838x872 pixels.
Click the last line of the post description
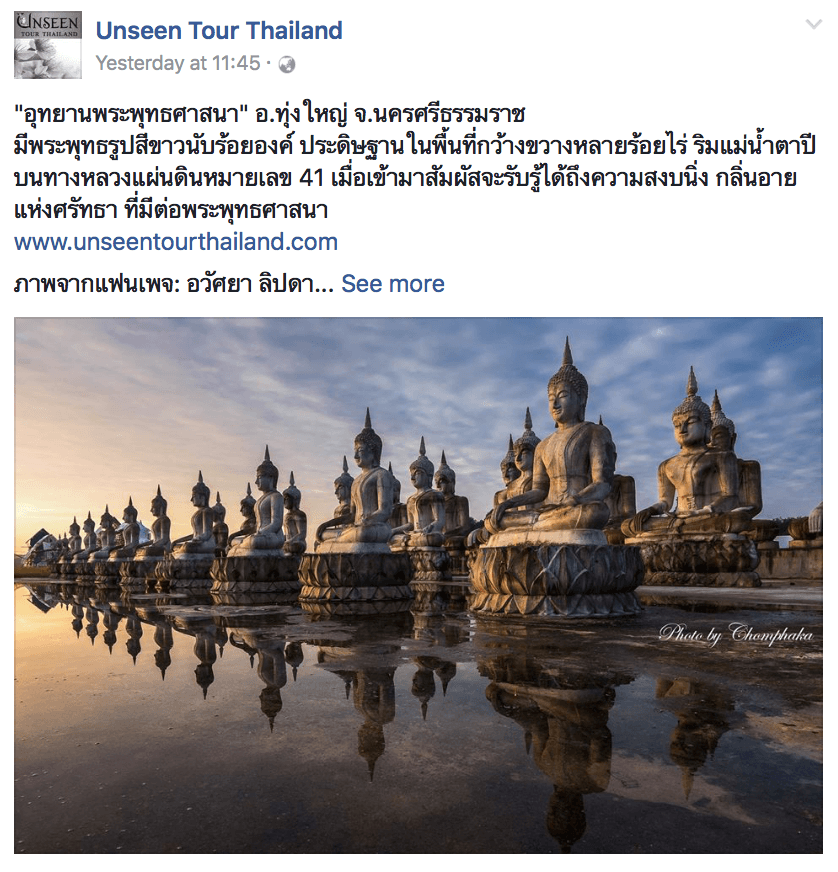click(x=171, y=210)
